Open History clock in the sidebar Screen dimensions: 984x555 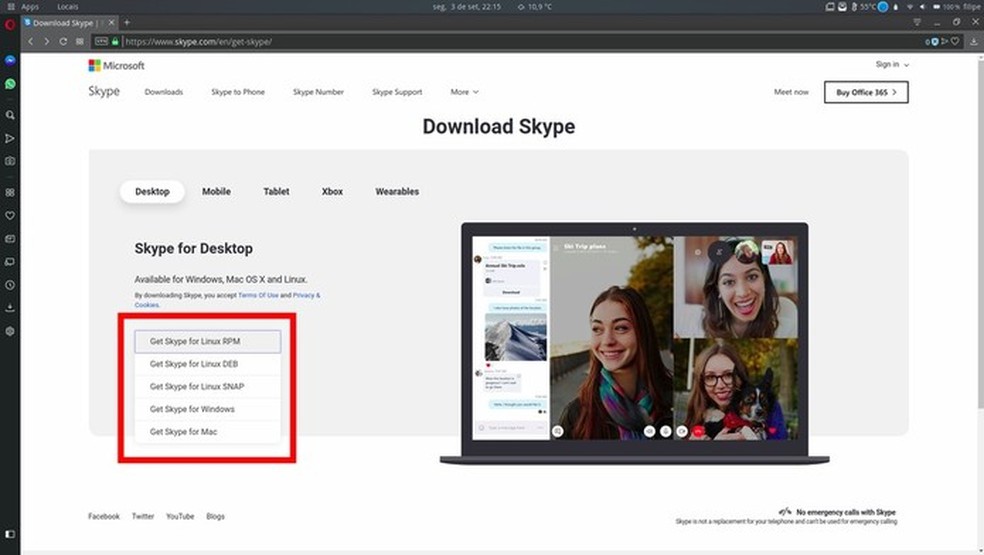pyautogui.click(x=10, y=285)
